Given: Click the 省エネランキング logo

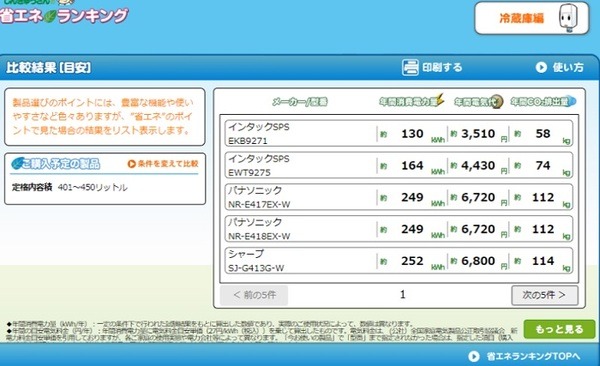Looking at the screenshot, I should pos(64,14).
